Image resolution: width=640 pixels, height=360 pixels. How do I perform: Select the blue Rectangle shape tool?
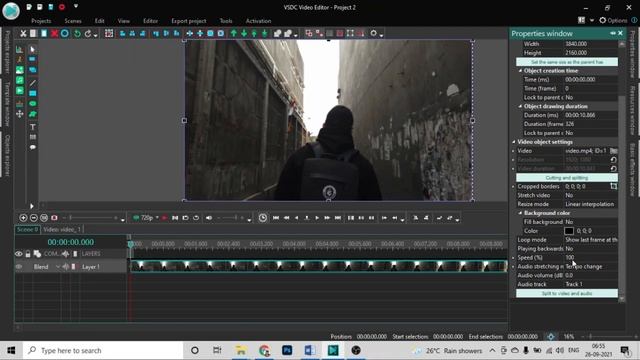pos(33,93)
